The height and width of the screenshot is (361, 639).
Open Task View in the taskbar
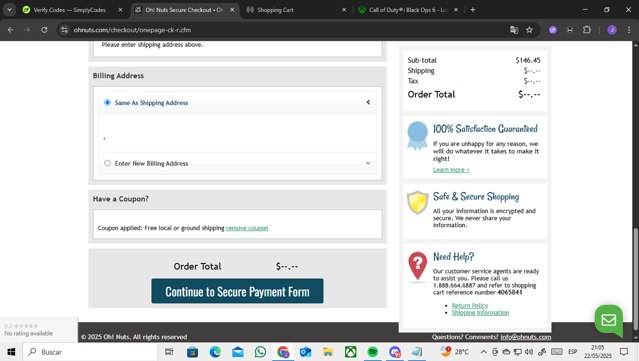169,352
